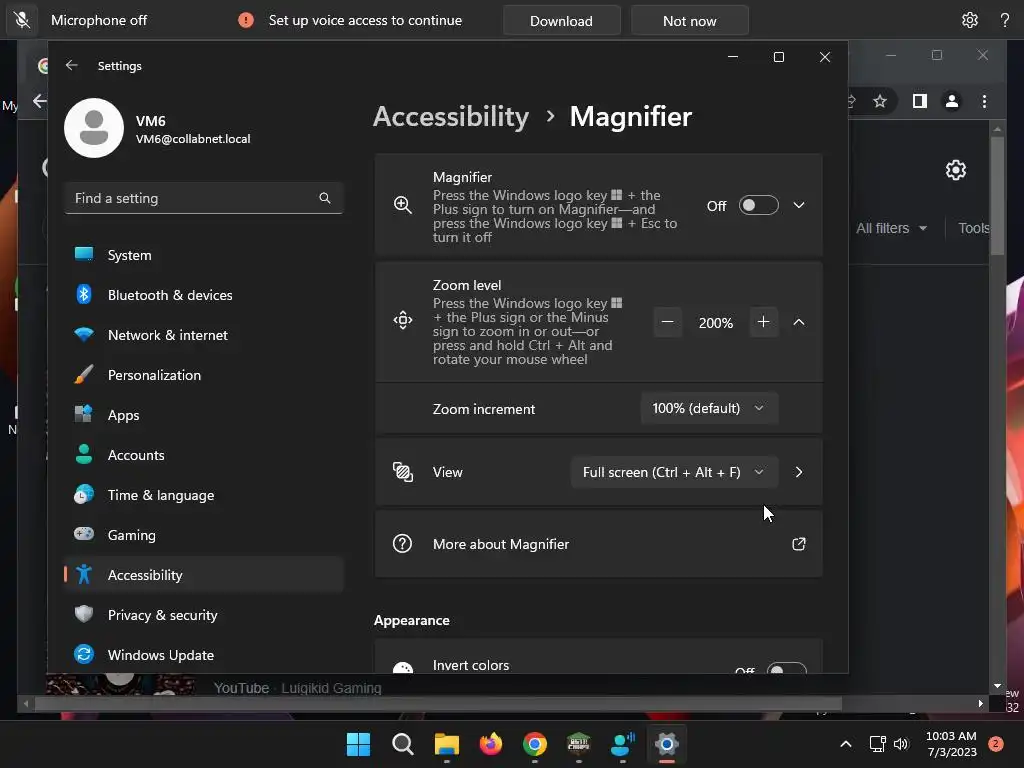Open View details arrow
Screen dimensions: 1024x768
[x=799, y=472]
